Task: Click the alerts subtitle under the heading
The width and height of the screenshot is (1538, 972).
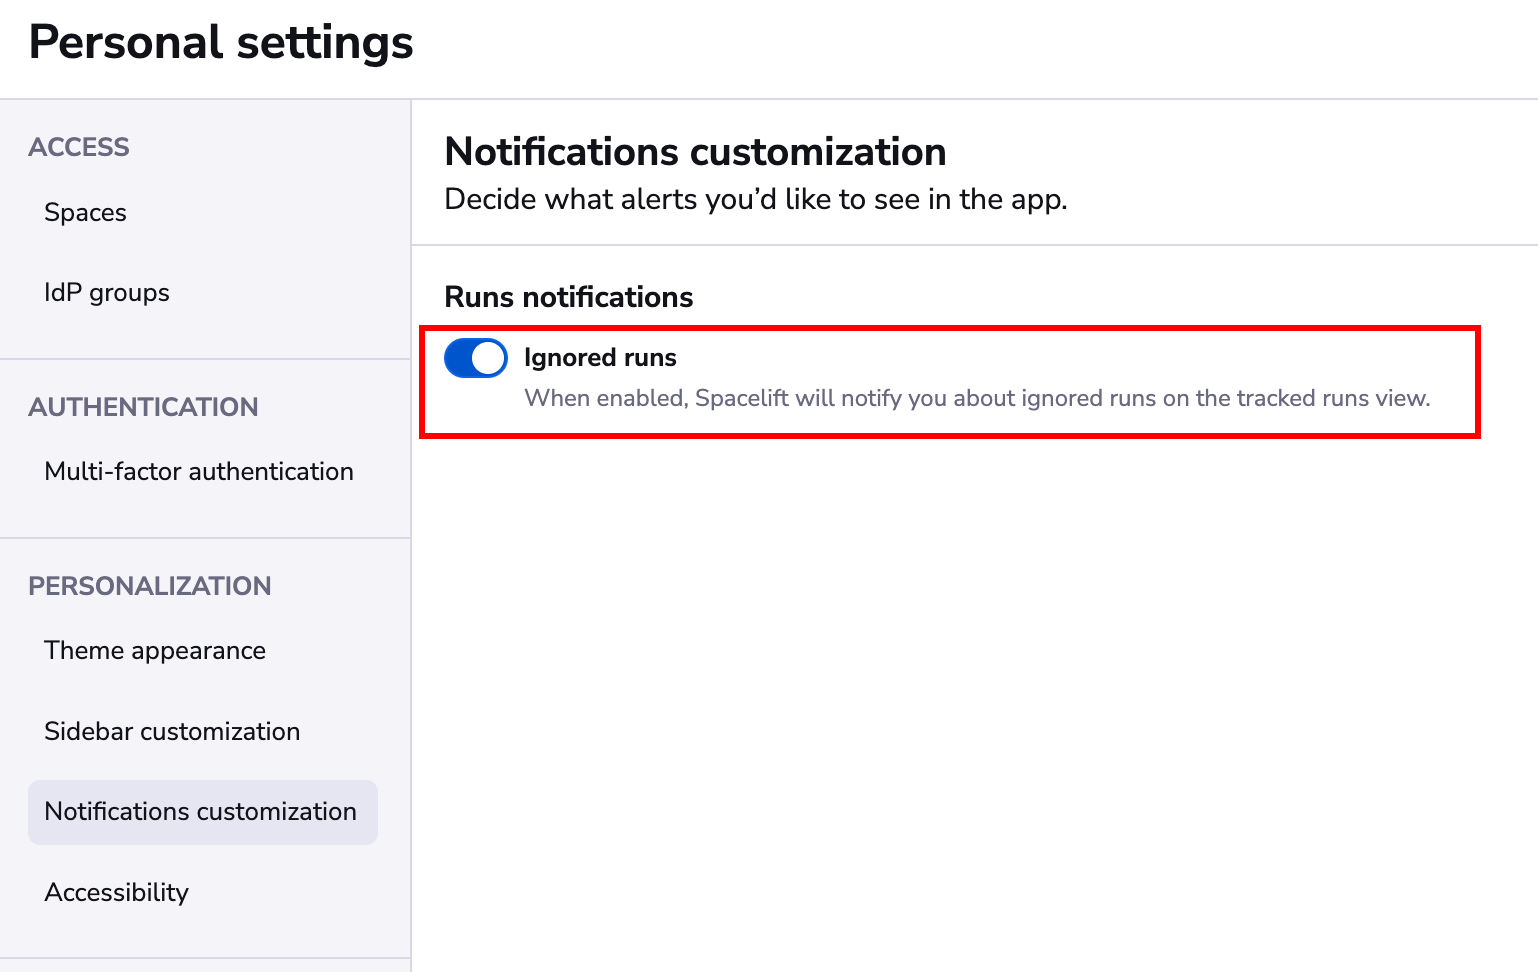Action: click(755, 199)
